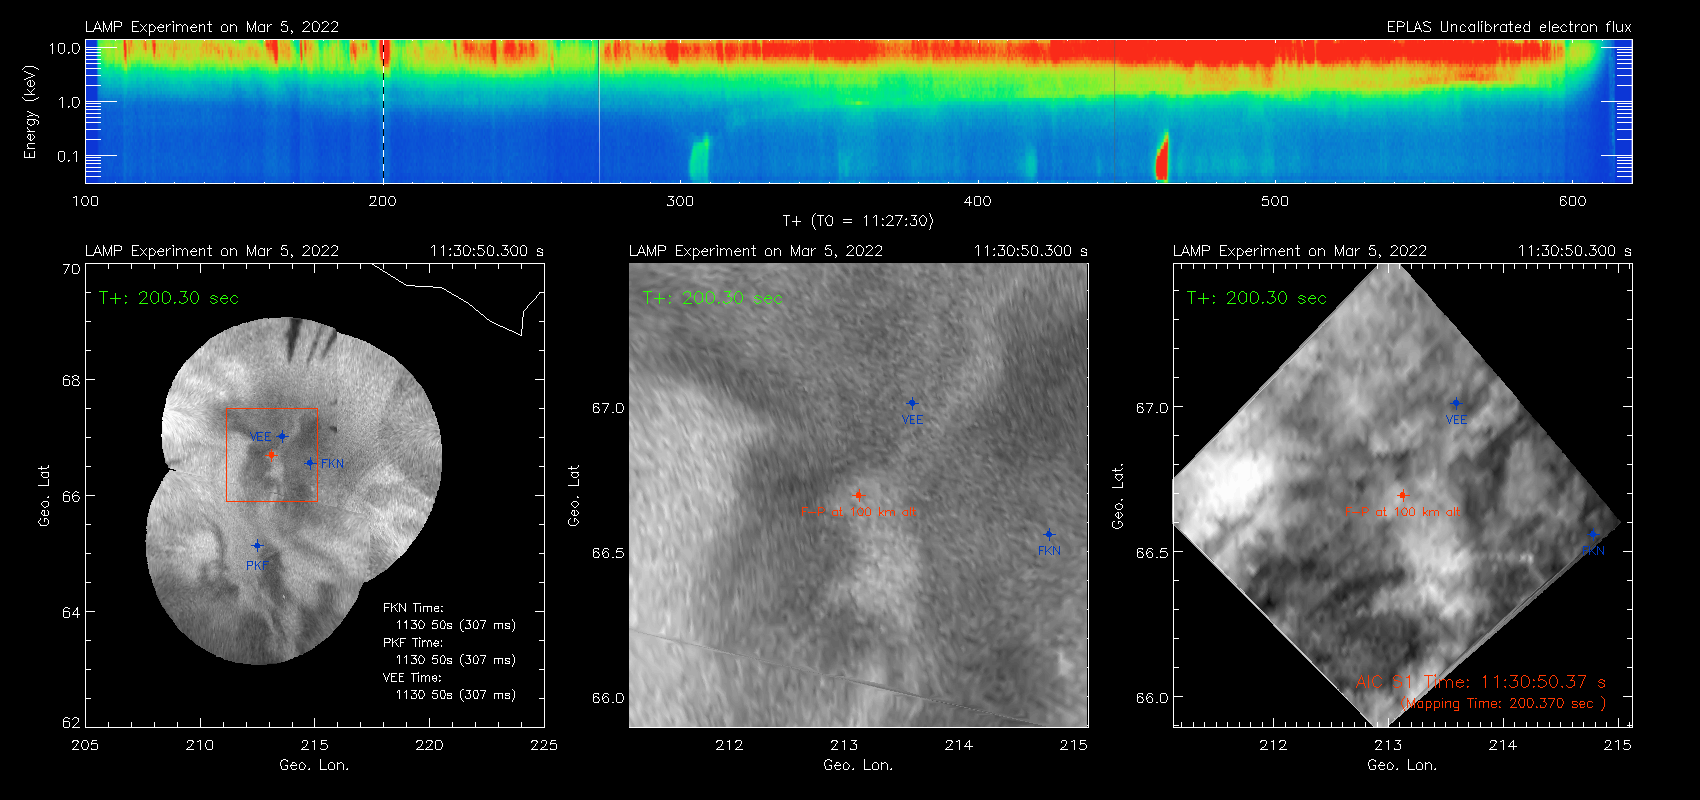Click the blue VEE station marker on the all-sky mosaic map
The image size is (1700, 800).
(x=283, y=436)
